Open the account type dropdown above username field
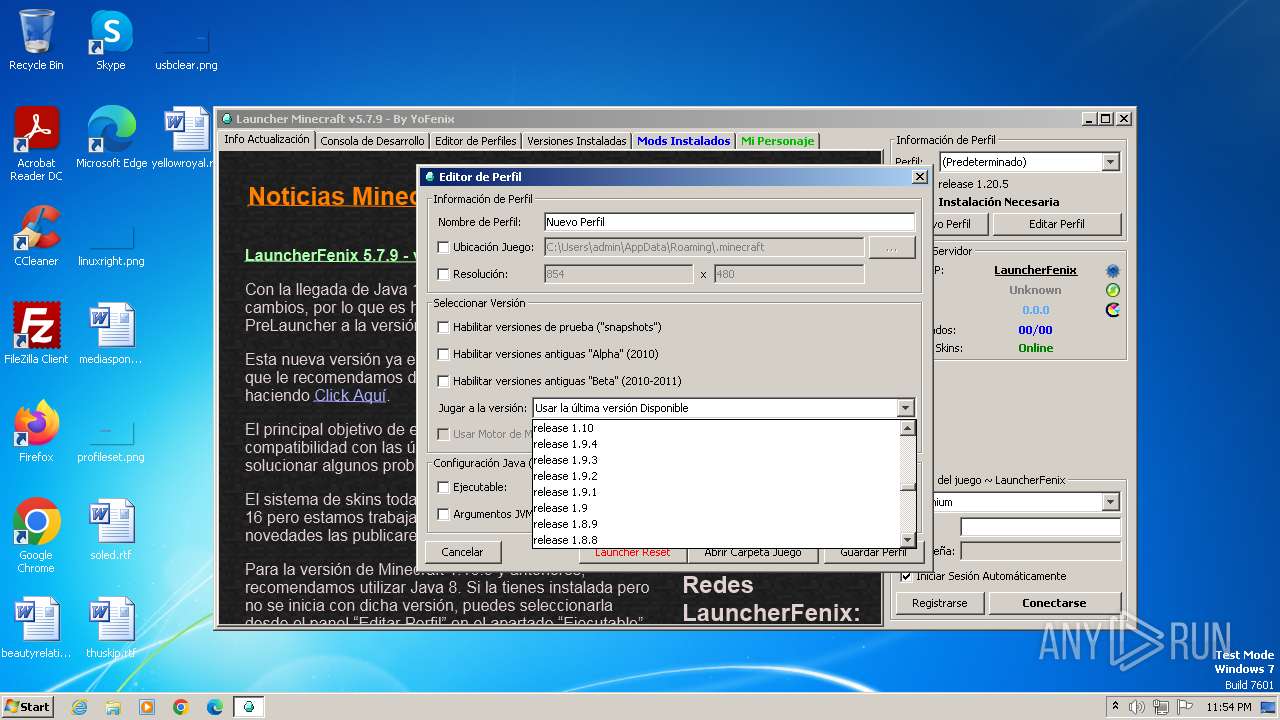This screenshot has height=720, width=1280. click(x=1110, y=502)
